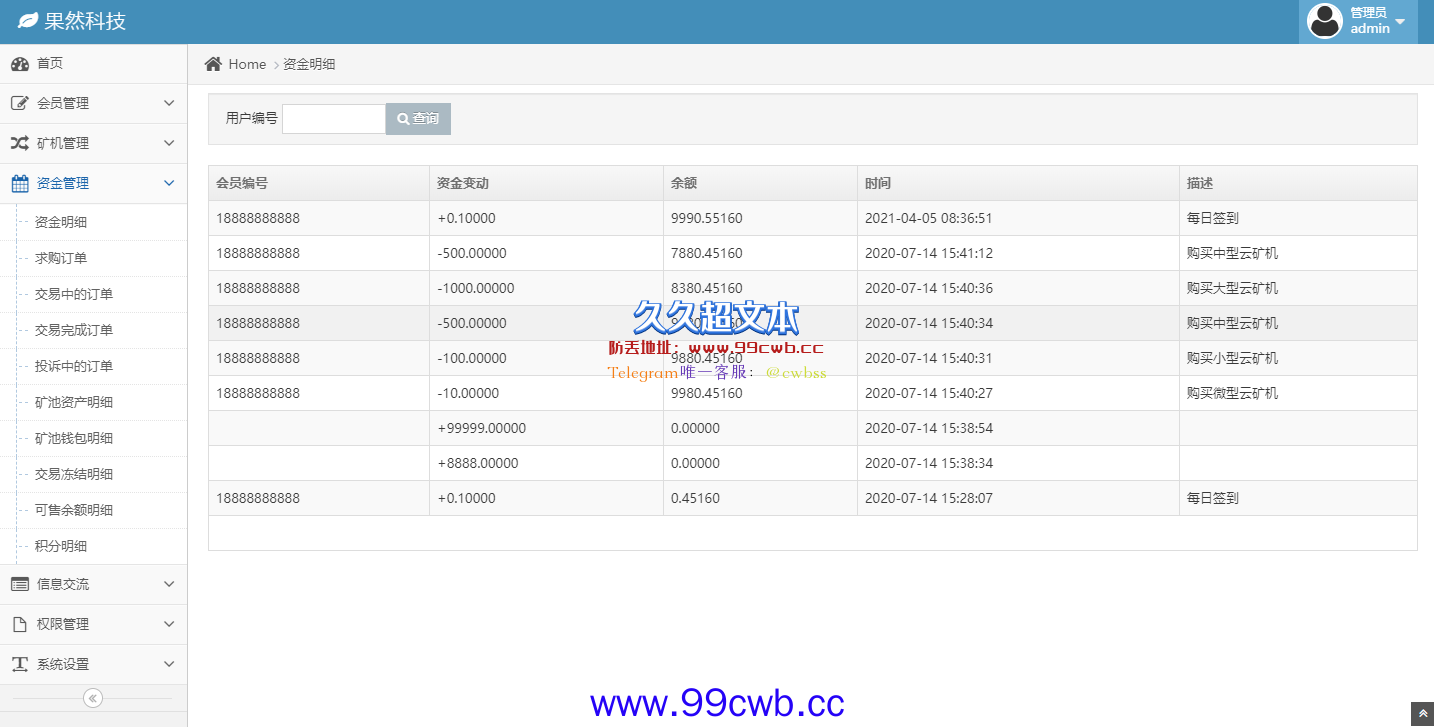Click the 权限管理 file icon
Image resolution: width=1434 pixels, height=727 pixels.
[x=20, y=624]
